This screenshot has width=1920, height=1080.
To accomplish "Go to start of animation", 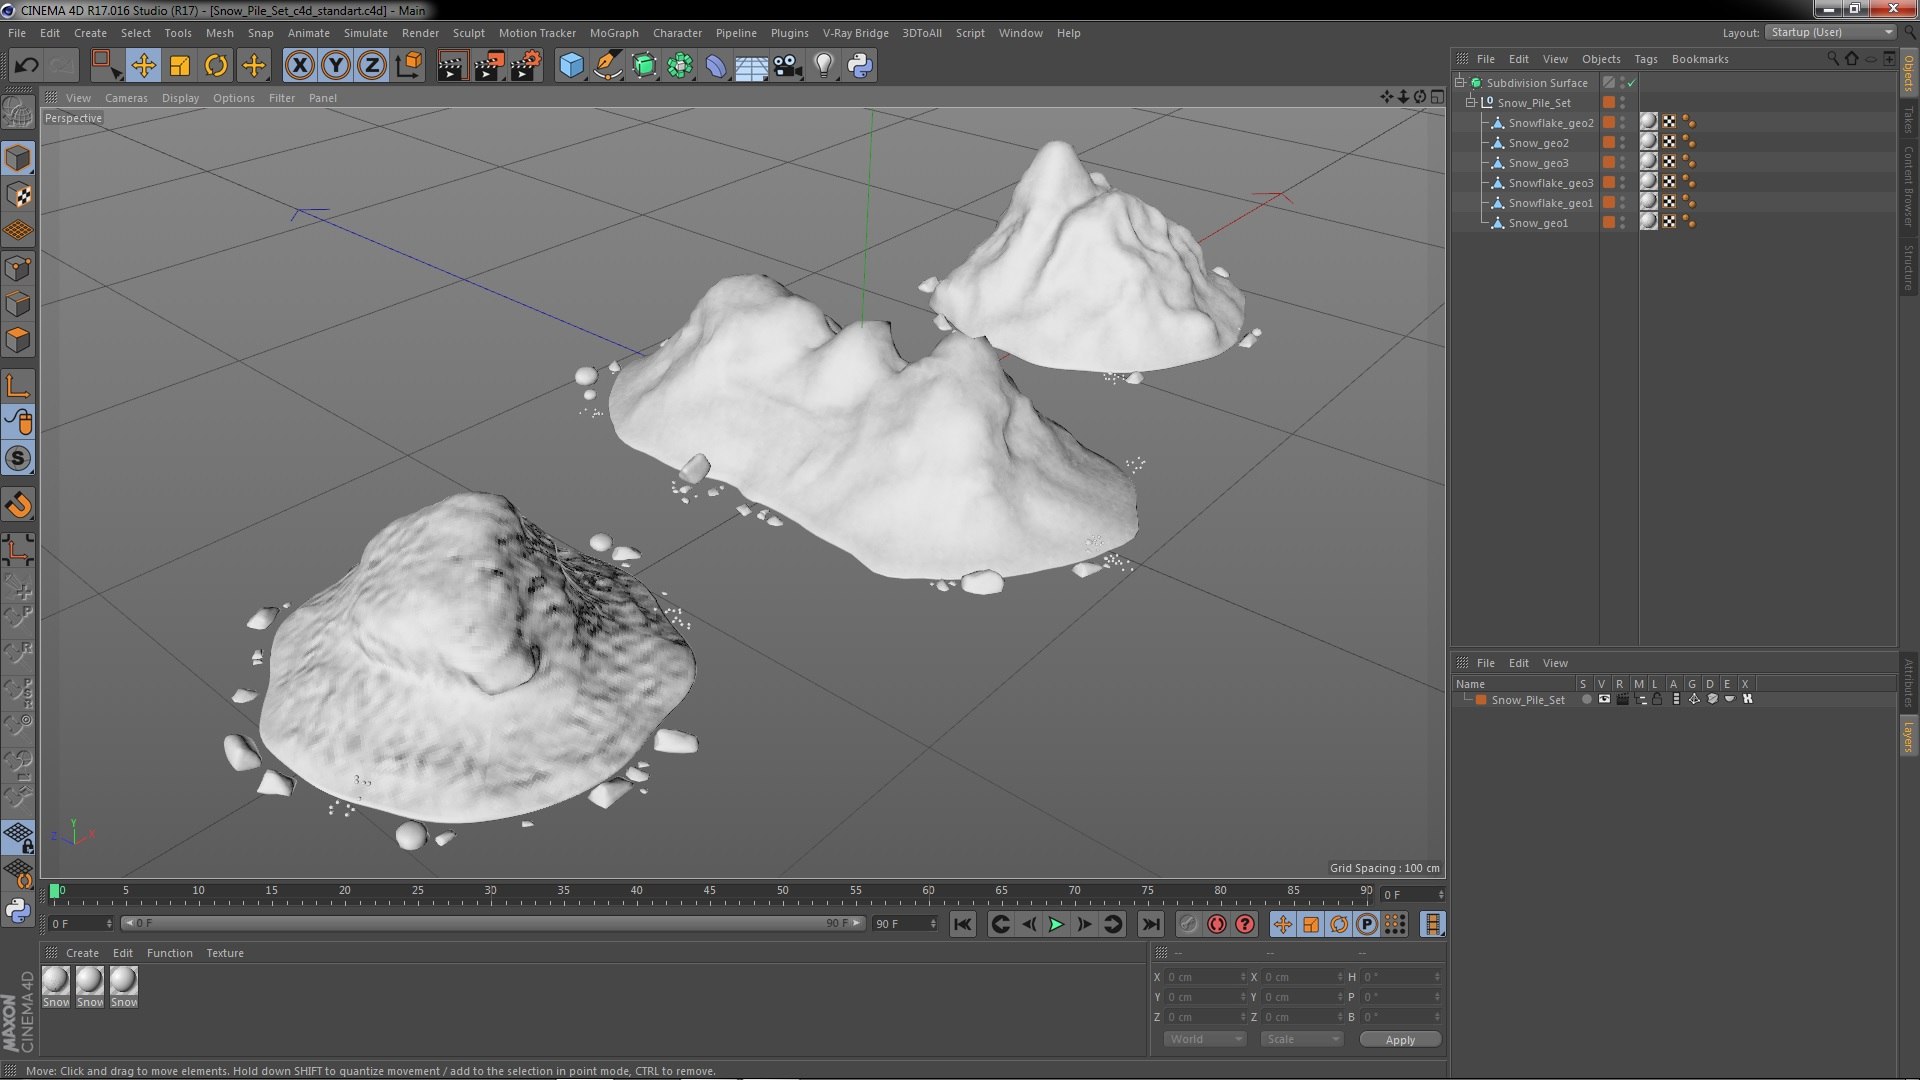I will (x=962, y=924).
